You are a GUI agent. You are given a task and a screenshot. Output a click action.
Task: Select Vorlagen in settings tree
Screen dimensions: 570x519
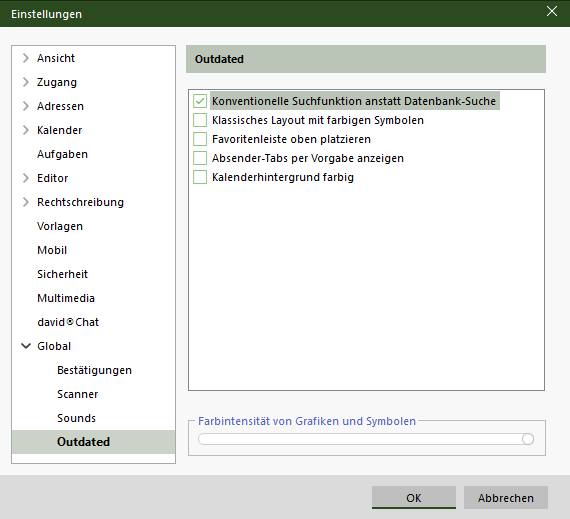[x=60, y=226]
